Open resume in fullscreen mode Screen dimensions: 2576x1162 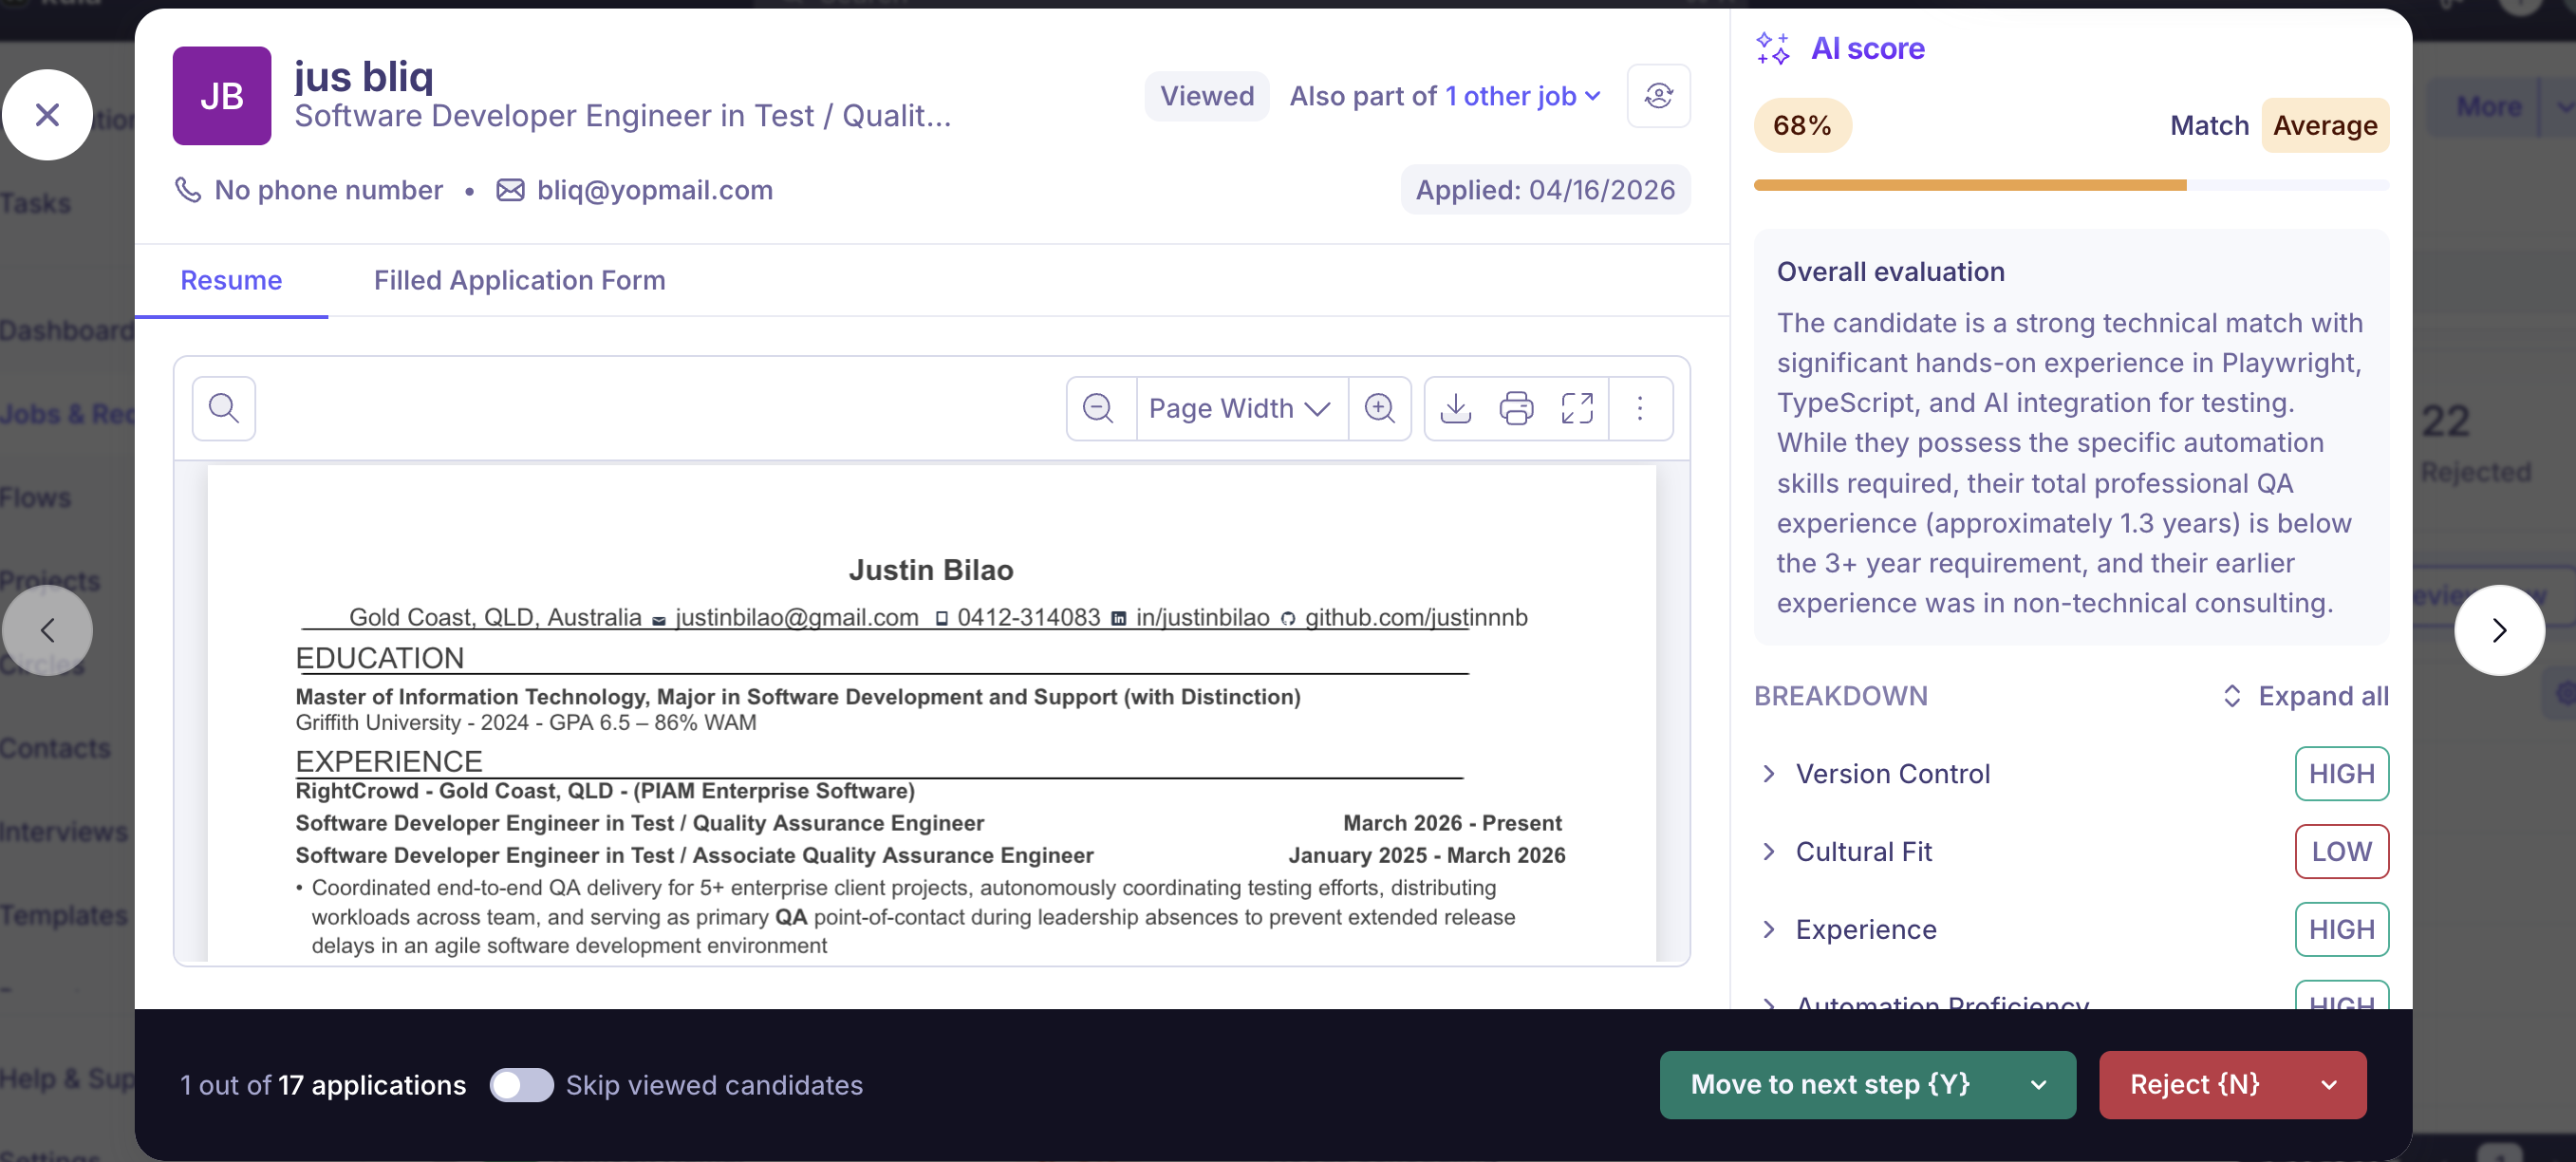coord(1577,408)
